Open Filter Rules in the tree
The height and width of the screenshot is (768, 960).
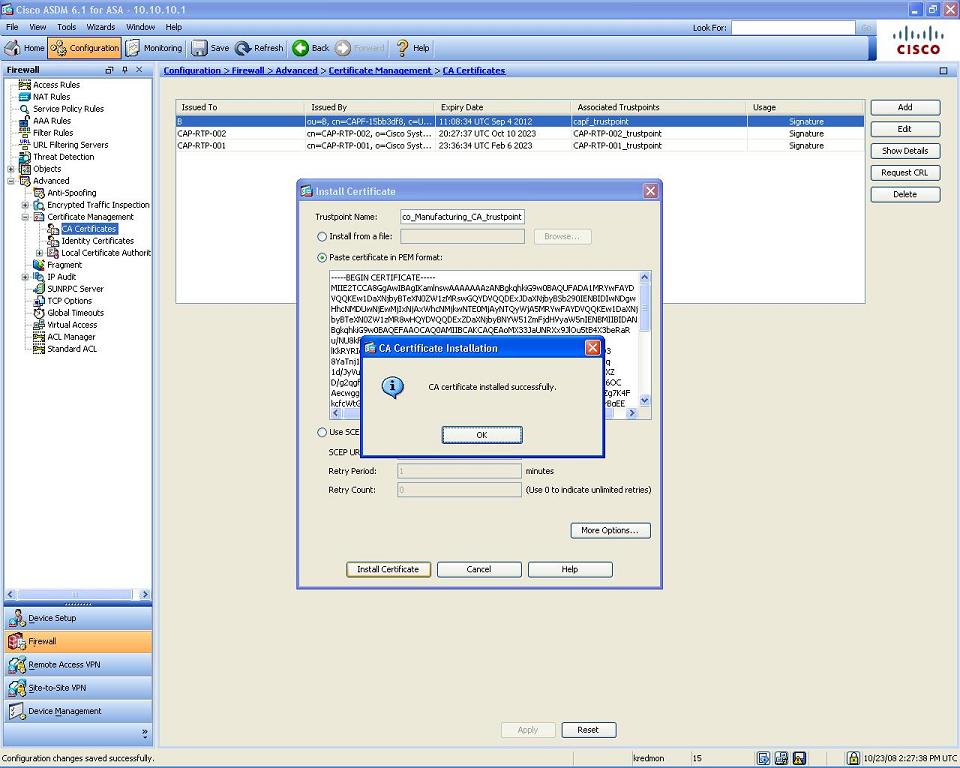pos(53,132)
